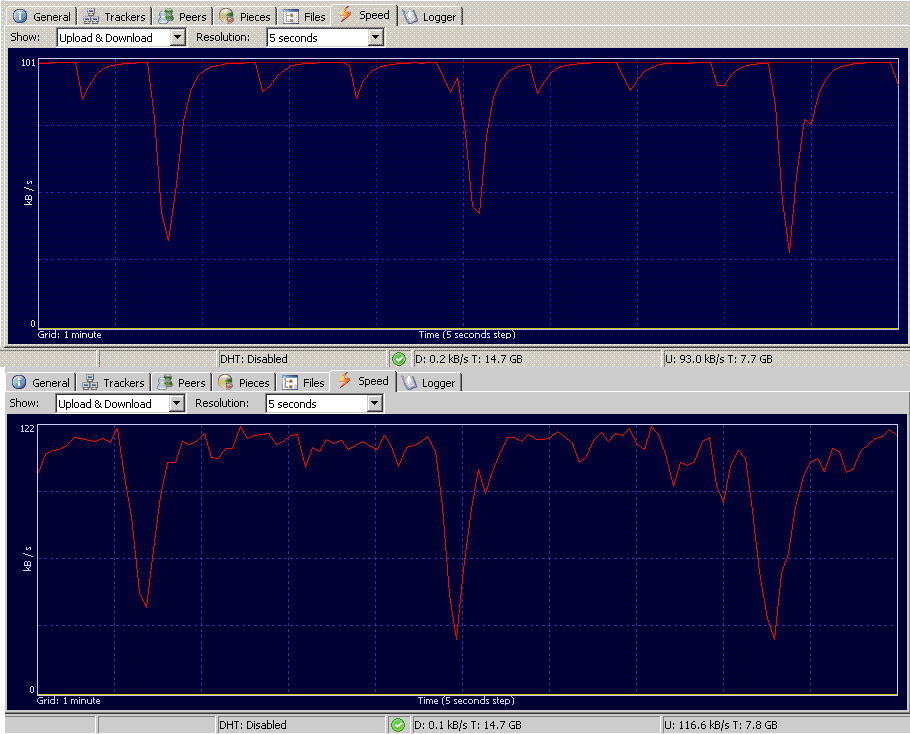
Task: Click the D: 0.2 kB/s download status field
Action: point(467,359)
